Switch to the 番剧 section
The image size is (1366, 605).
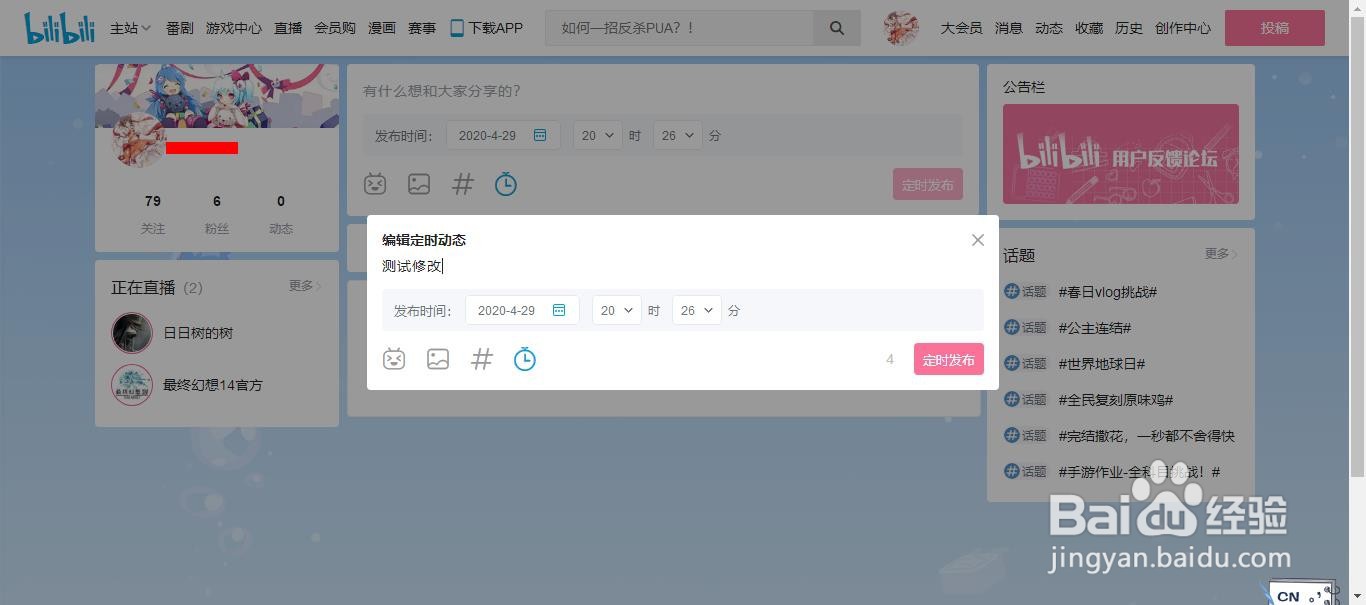(178, 28)
